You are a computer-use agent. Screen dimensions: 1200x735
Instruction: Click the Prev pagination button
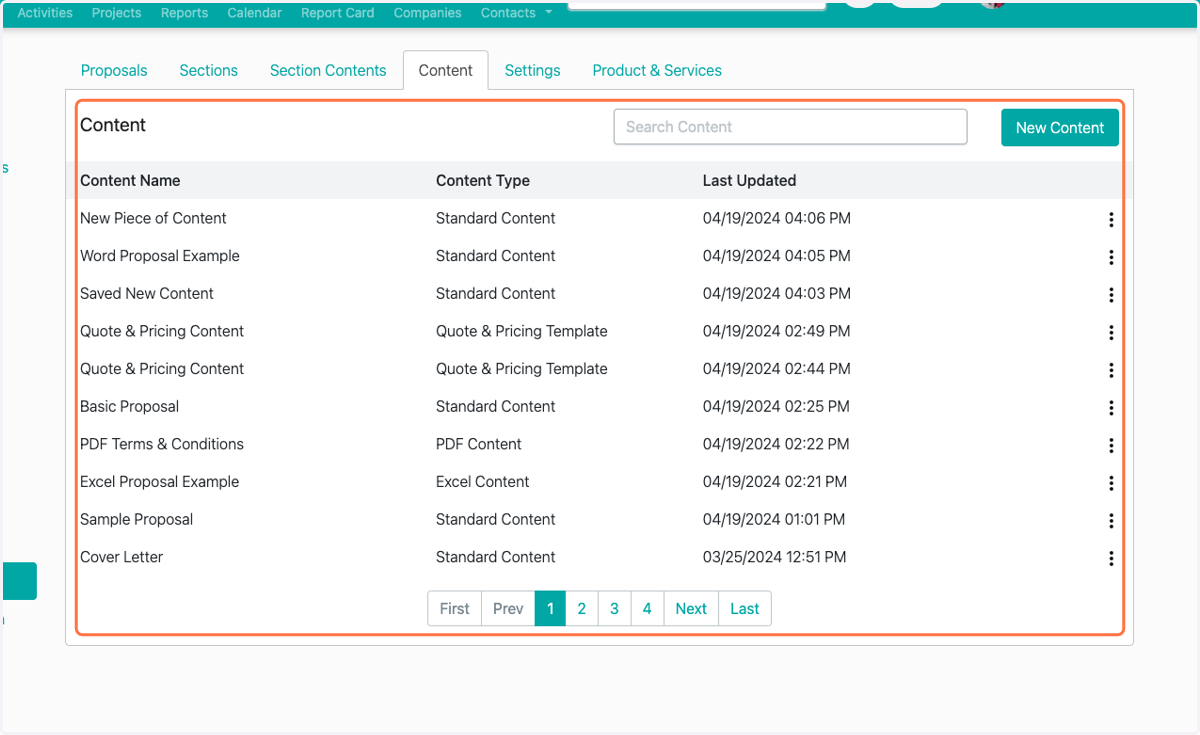click(508, 608)
